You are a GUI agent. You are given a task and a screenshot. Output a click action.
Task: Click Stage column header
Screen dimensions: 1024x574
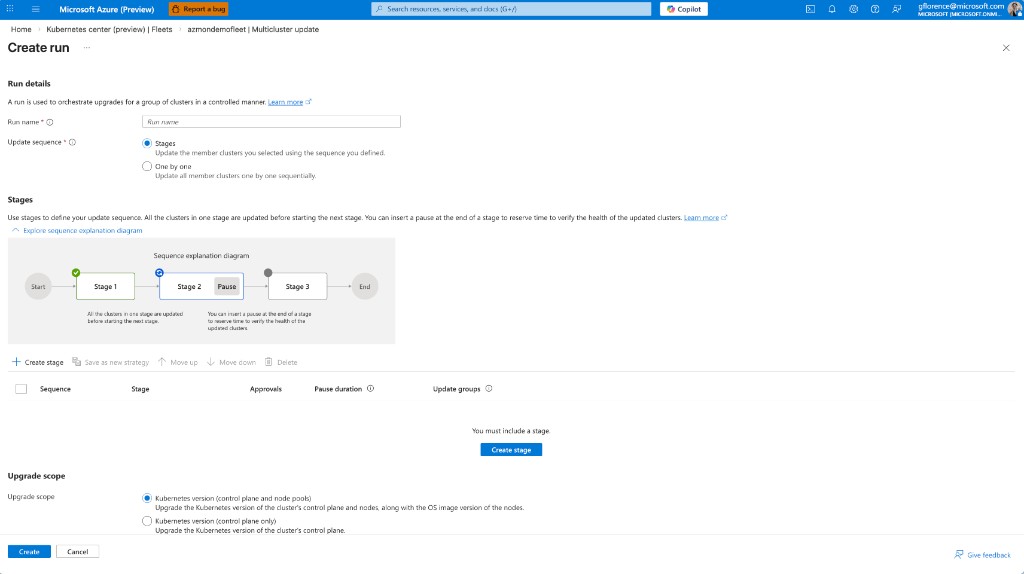pyautogui.click(x=140, y=389)
